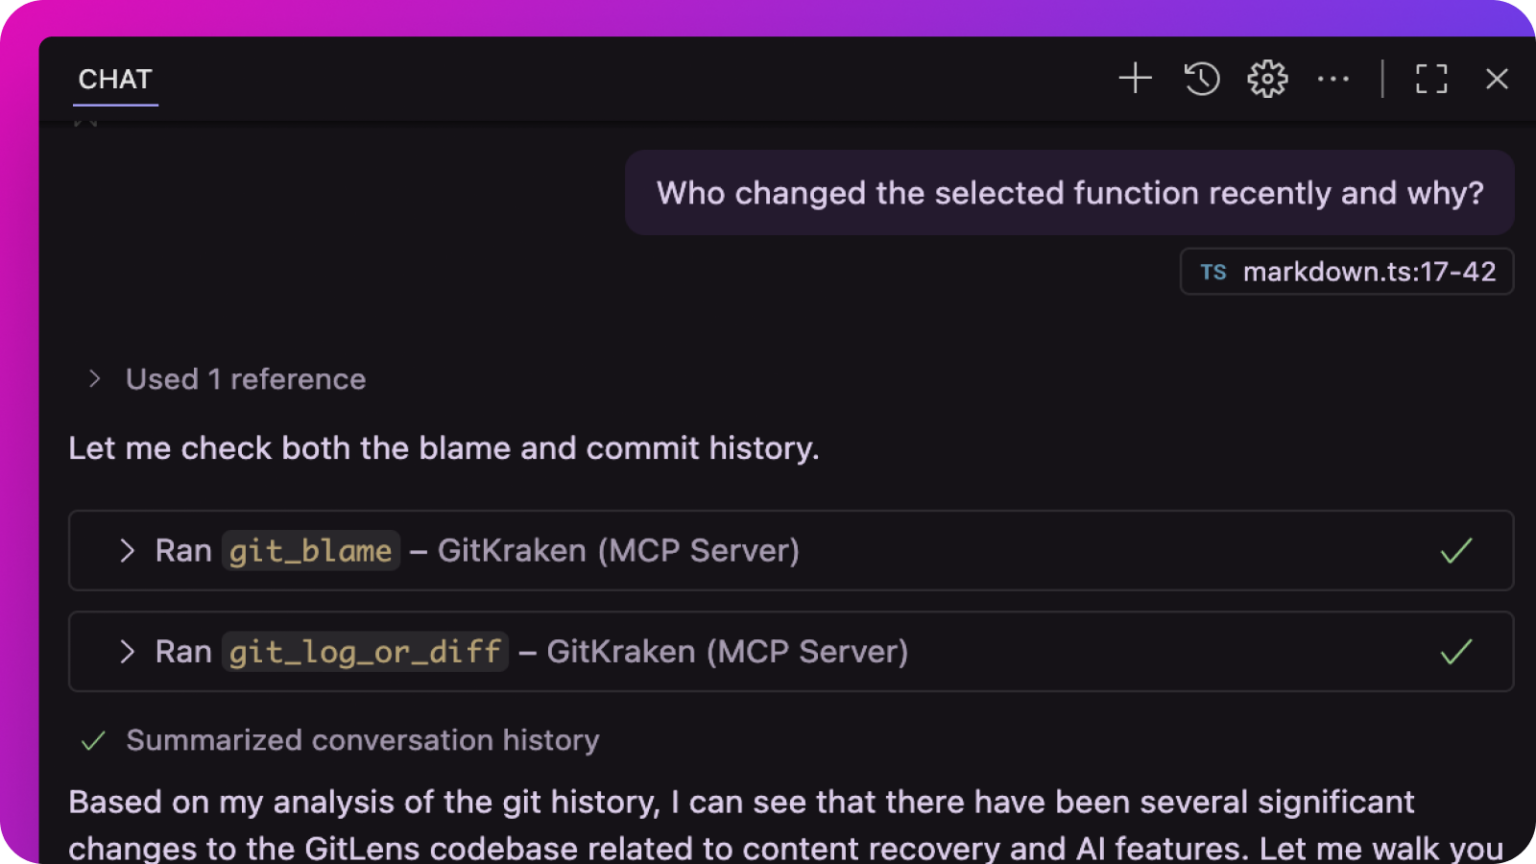This screenshot has height=864, width=1536.
Task: Click the git_blame code label
Action: [x=310, y=550]
